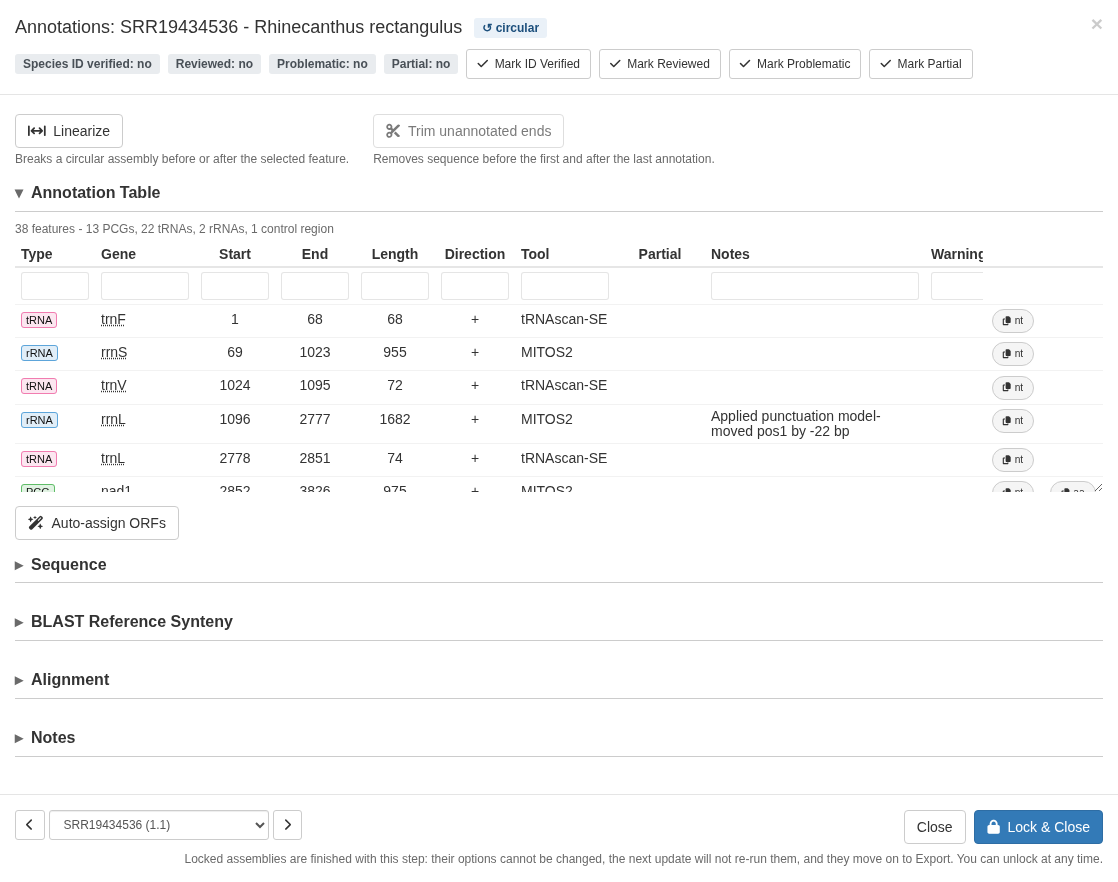Click the End filter input
Screen dimensions: 1118x882
pos(314,286)
